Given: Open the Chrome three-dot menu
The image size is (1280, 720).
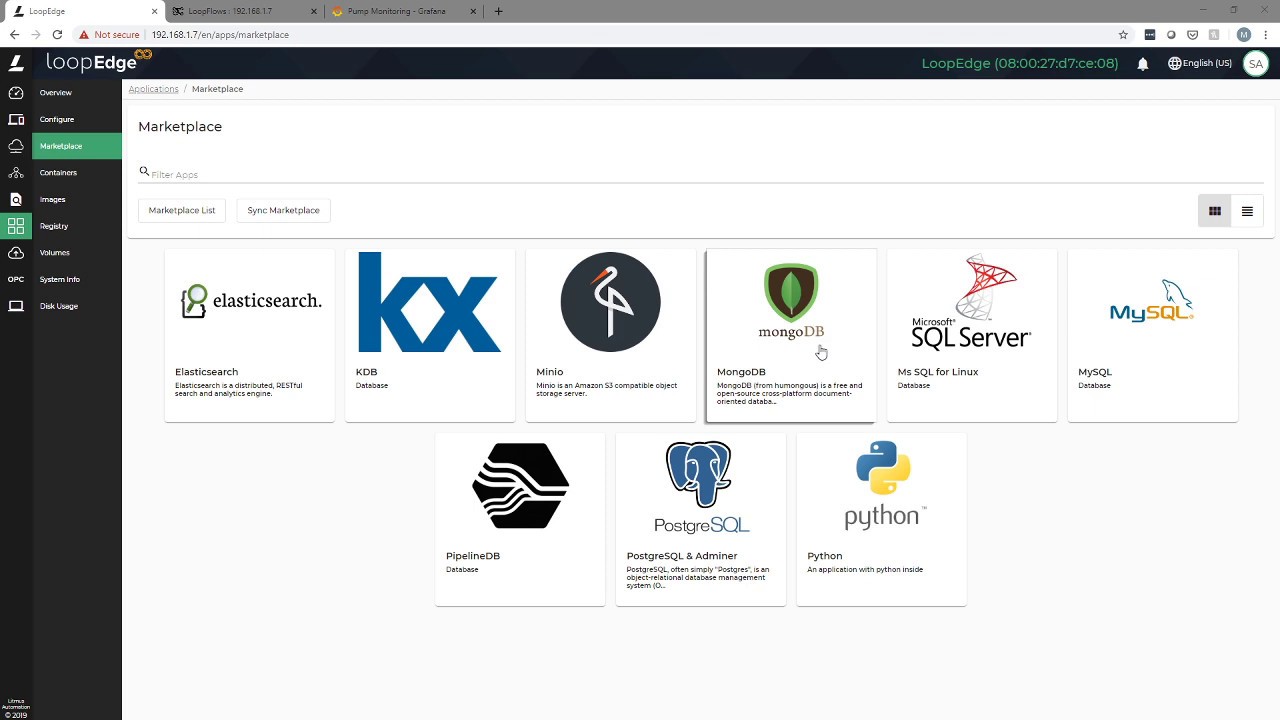Looking at the screenshot, I should pyautogui.click(x=1265, y=34).
